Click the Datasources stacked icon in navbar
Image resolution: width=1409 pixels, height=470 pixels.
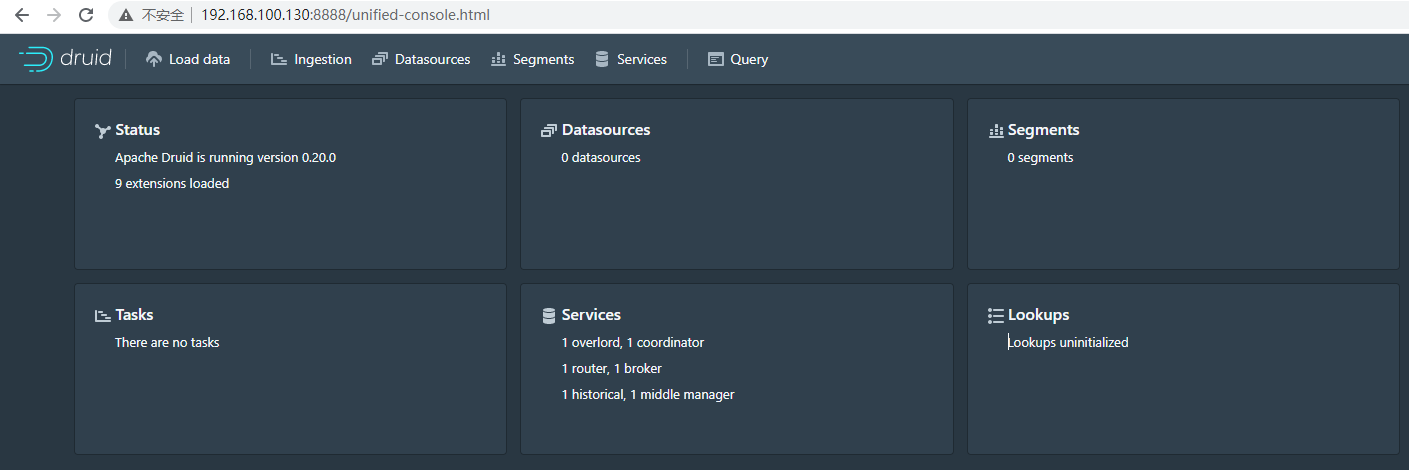379,59
